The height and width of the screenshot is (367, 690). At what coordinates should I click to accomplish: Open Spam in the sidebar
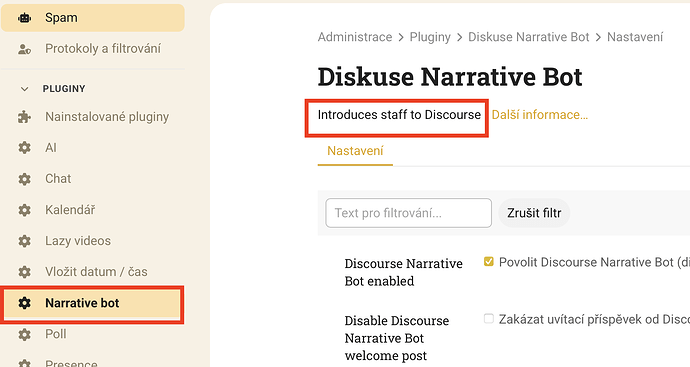click(93, 18)
